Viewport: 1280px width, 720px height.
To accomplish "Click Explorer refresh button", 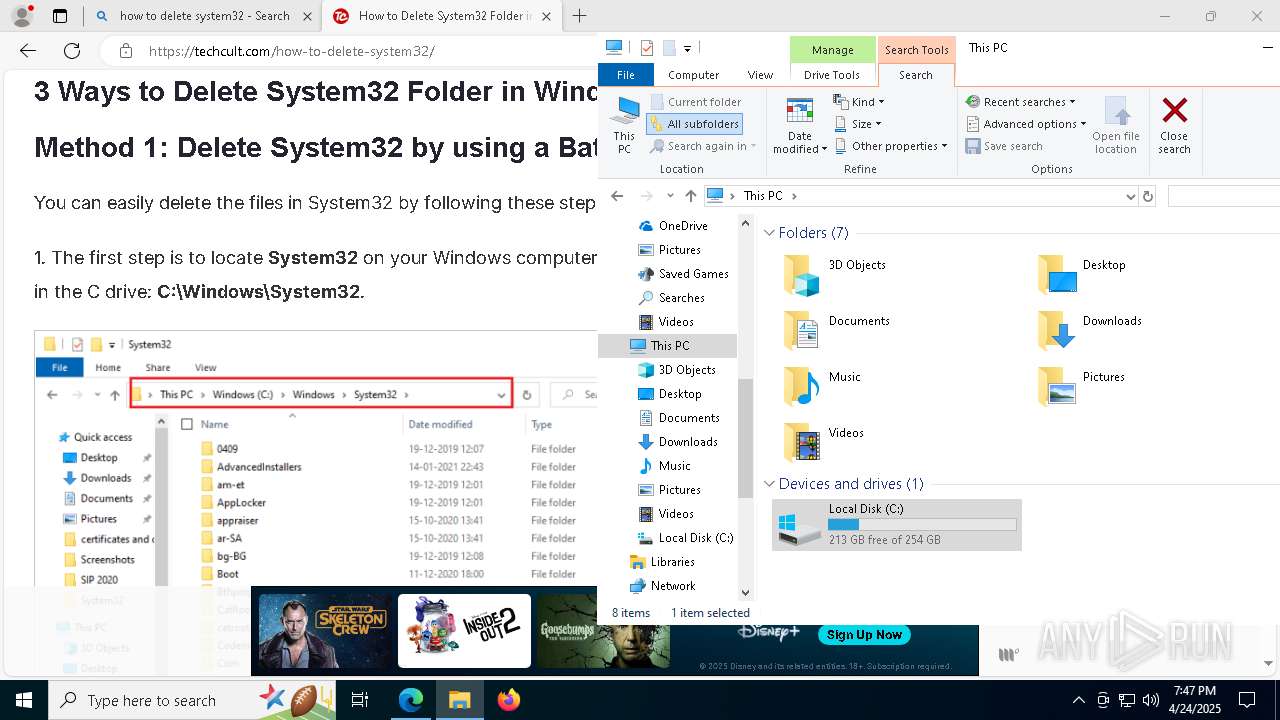I will [1148, 196].
